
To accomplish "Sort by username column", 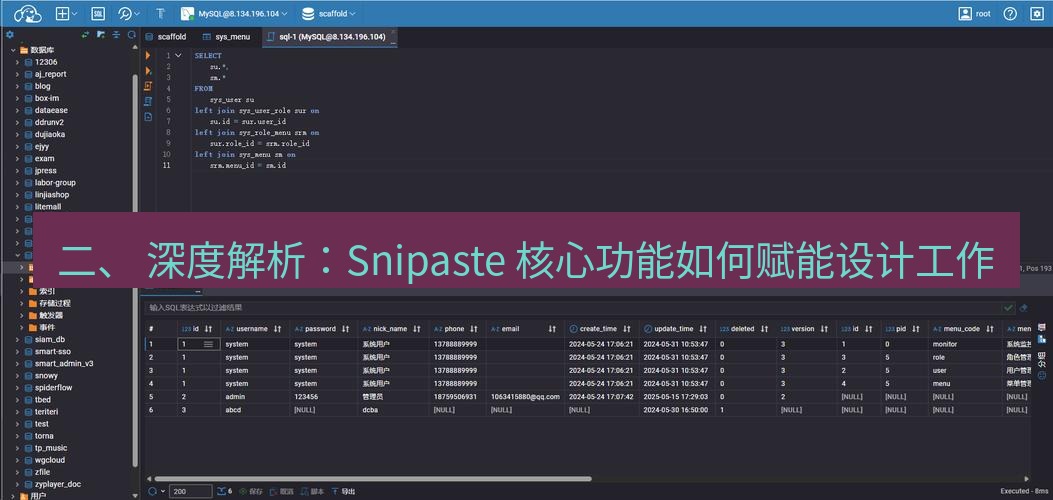I will tap(279, 329).
